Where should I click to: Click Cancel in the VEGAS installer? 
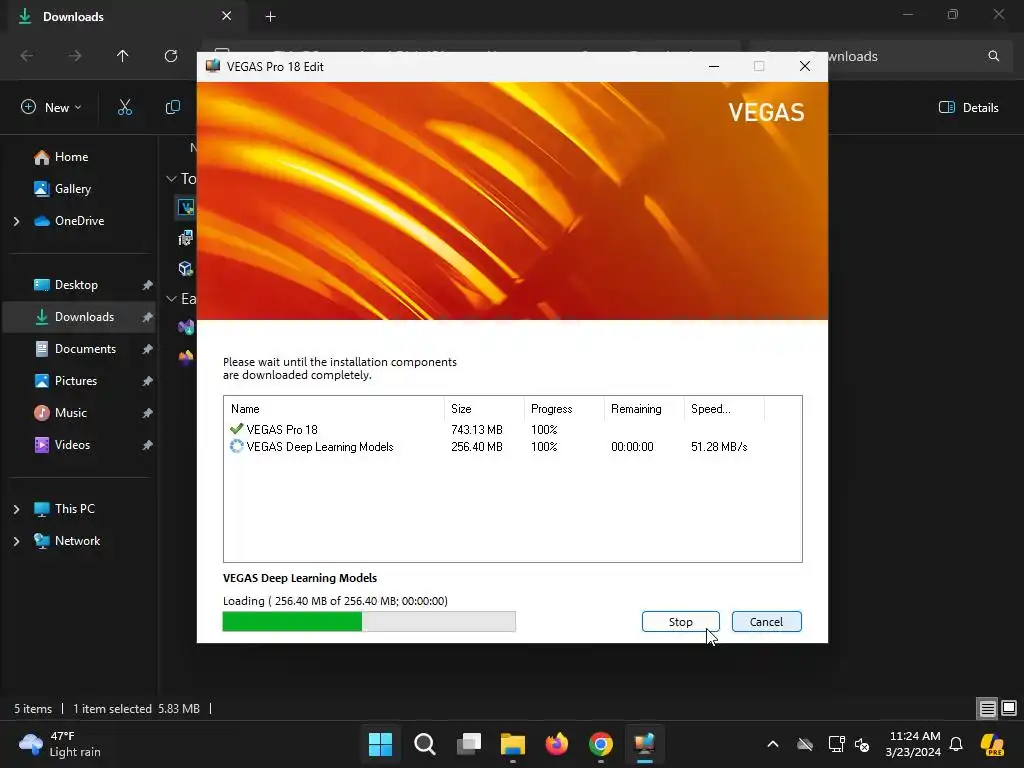(x=766, y=622)
